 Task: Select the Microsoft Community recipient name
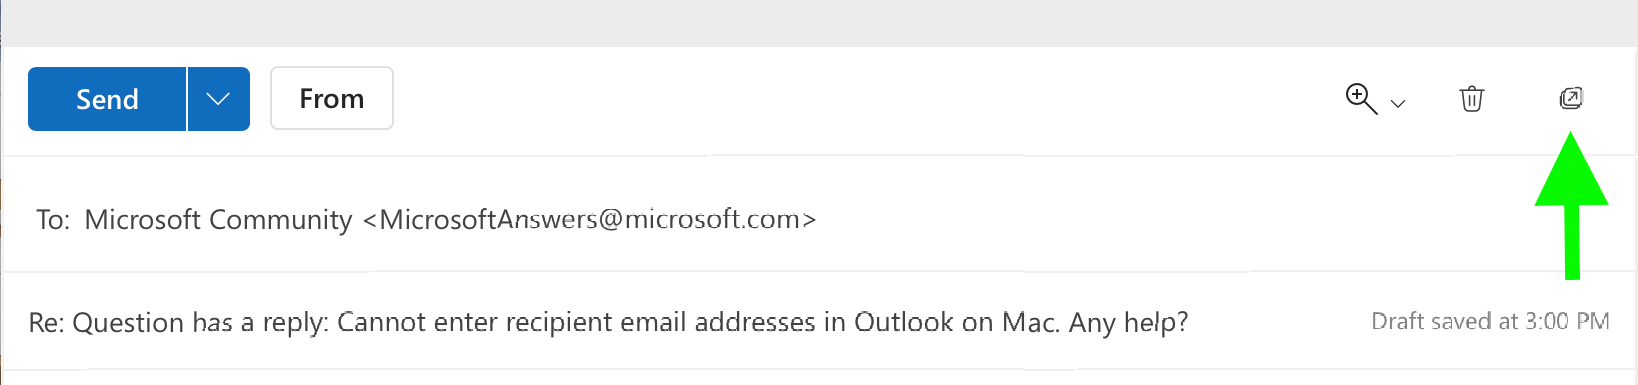218,219
